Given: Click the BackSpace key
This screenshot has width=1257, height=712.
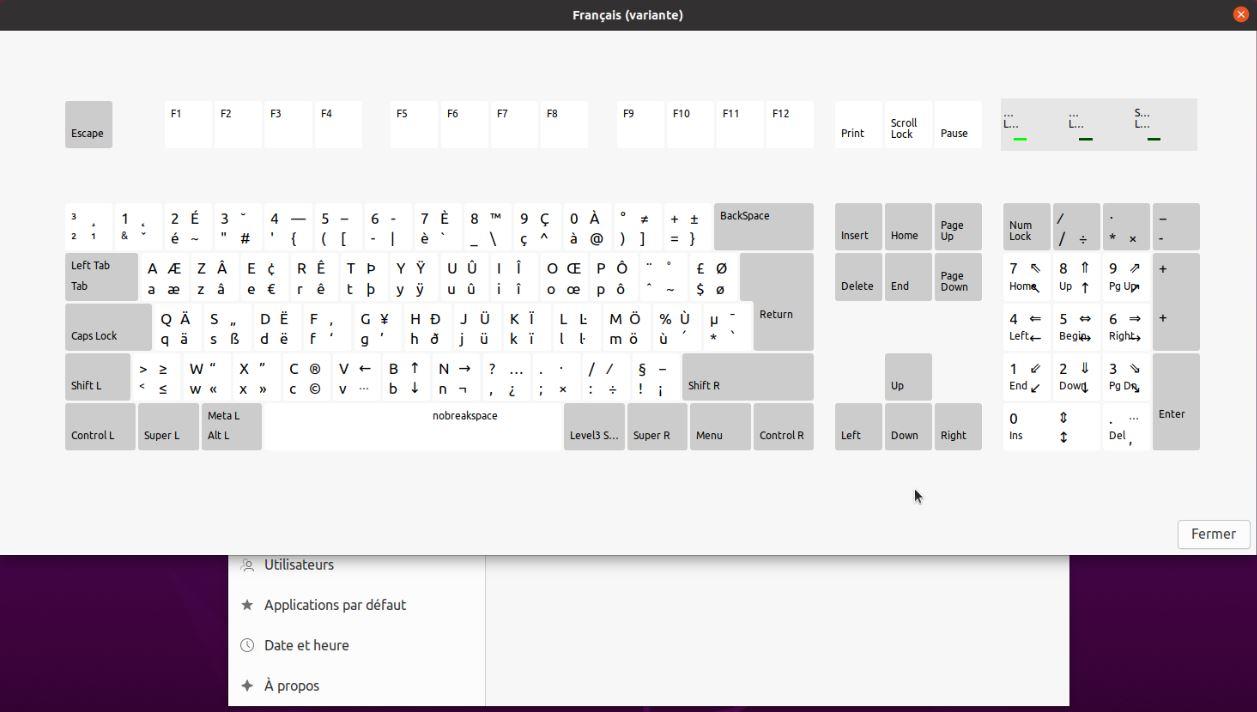Looking at the screenshot, I should click(x=764, y=227).
